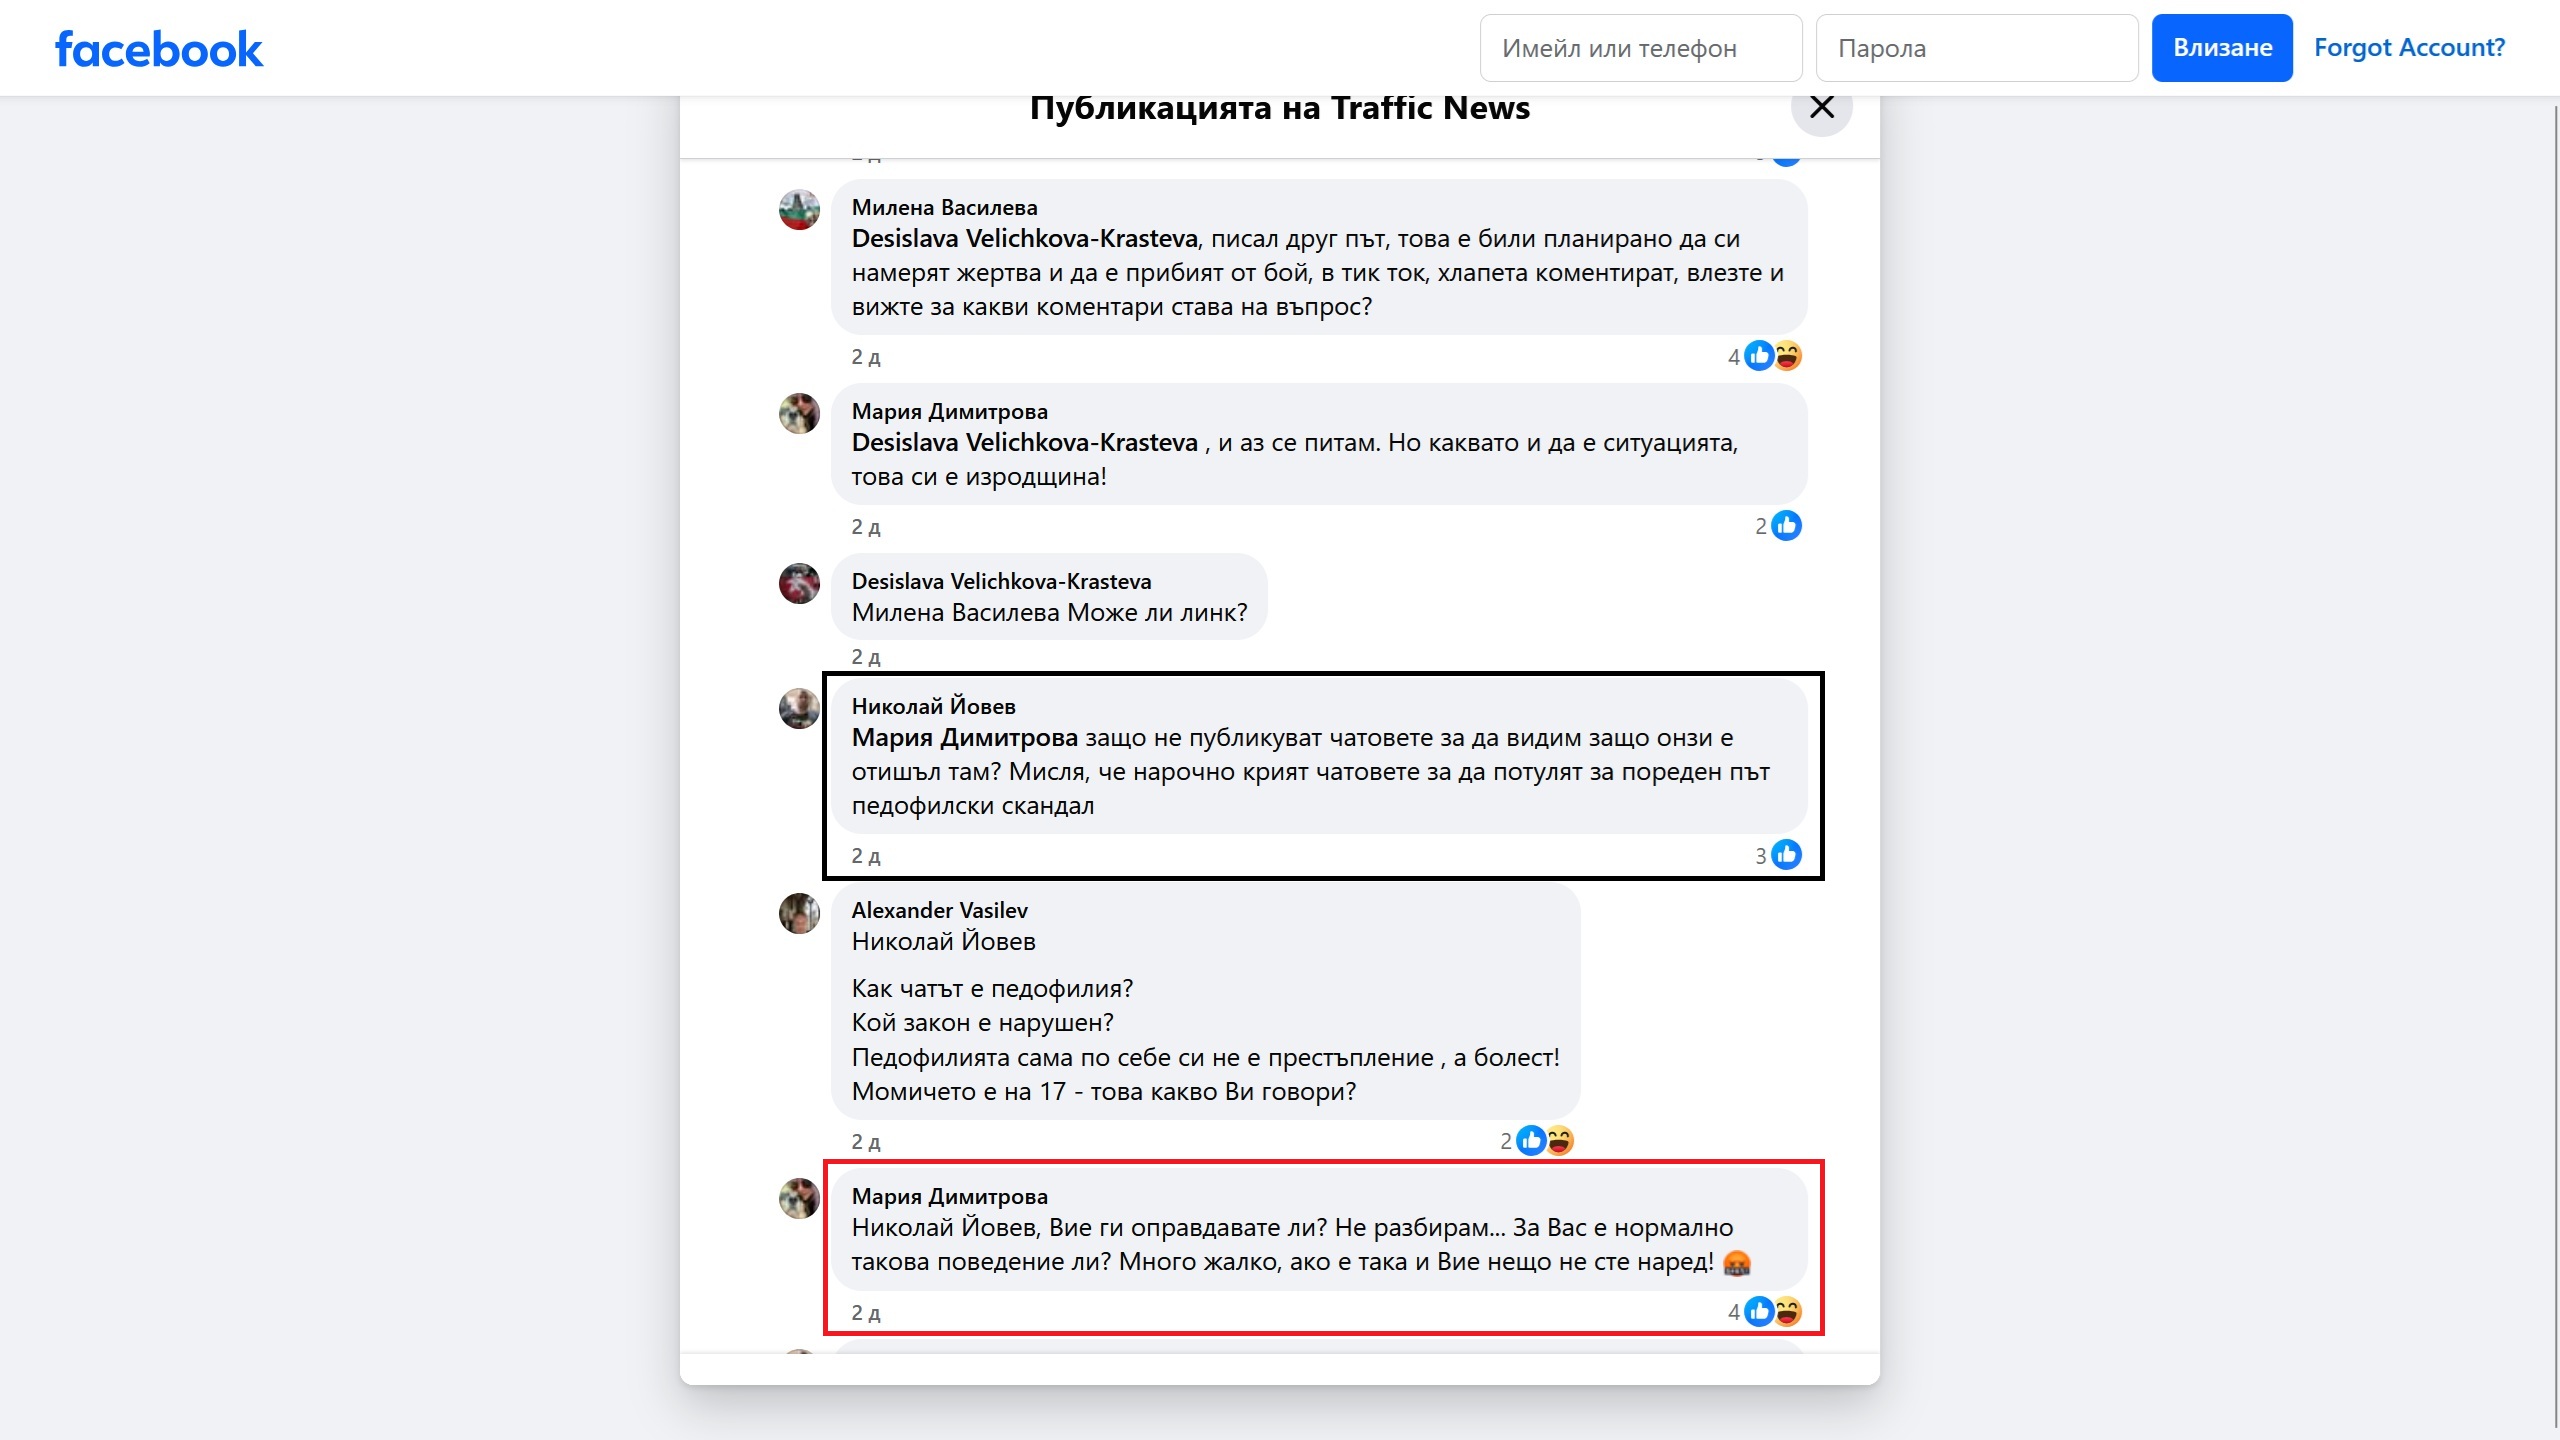Focus the Парола password field
The height and width of the screenshot is (1440, 2560).
1977,48
